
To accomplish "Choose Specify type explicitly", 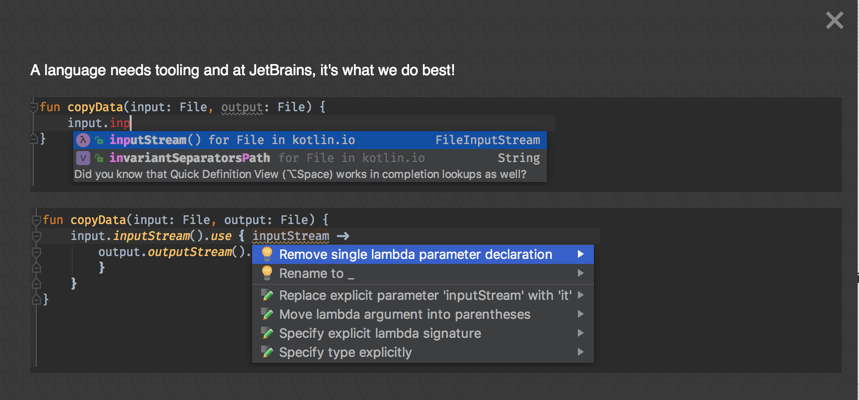I will click(422, 352).
